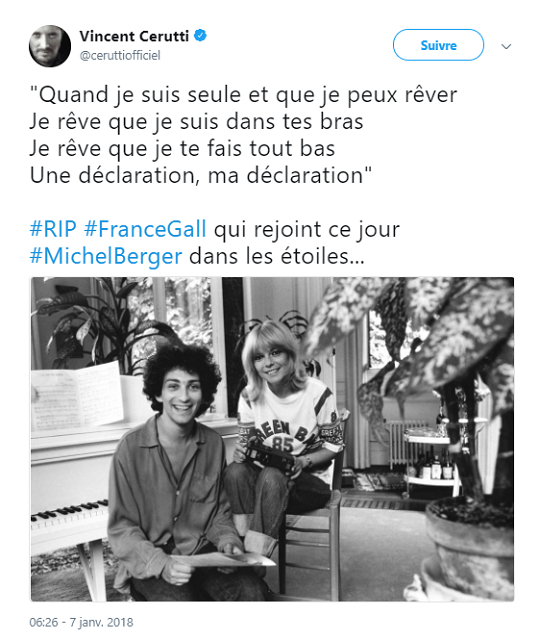Click the text "dans les étoiles..."
Screen dimensions: 539x640
(x=277, y=256)
